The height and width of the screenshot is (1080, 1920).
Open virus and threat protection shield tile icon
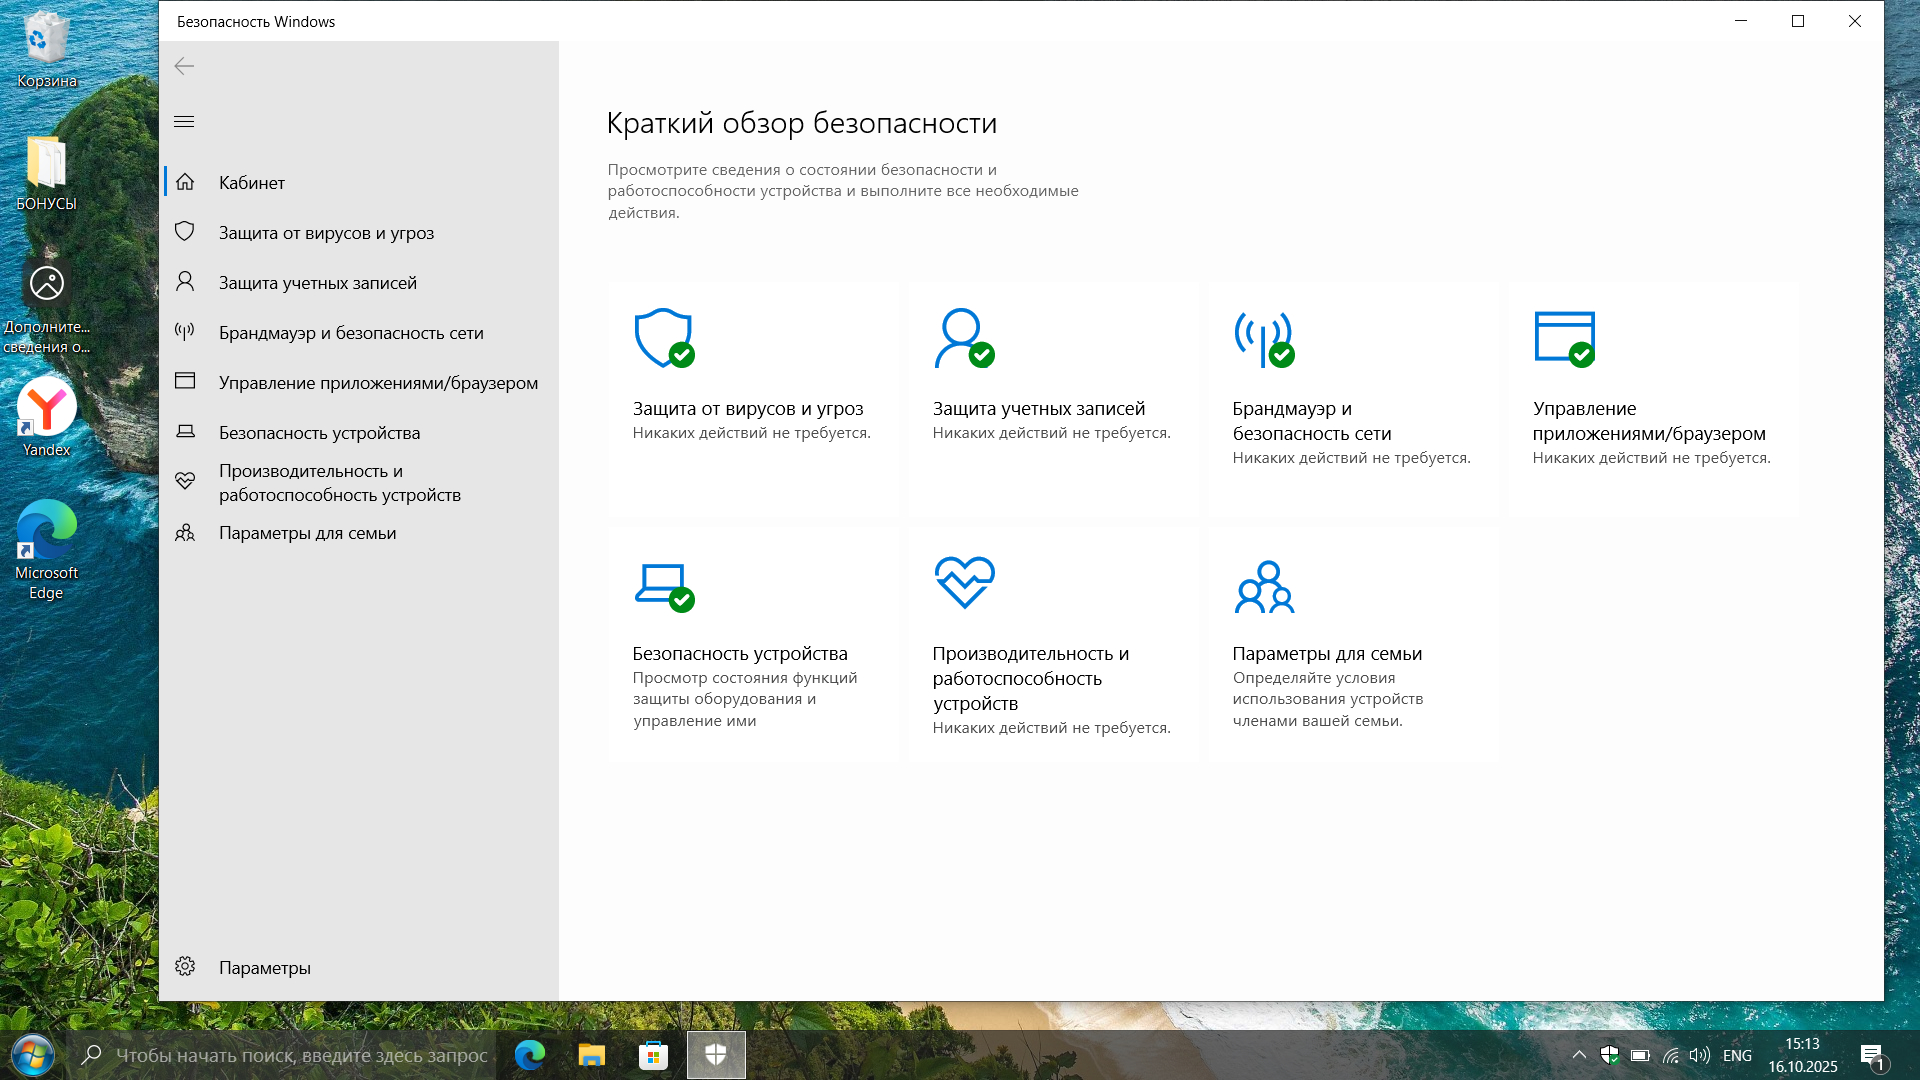tap(663, 338)
